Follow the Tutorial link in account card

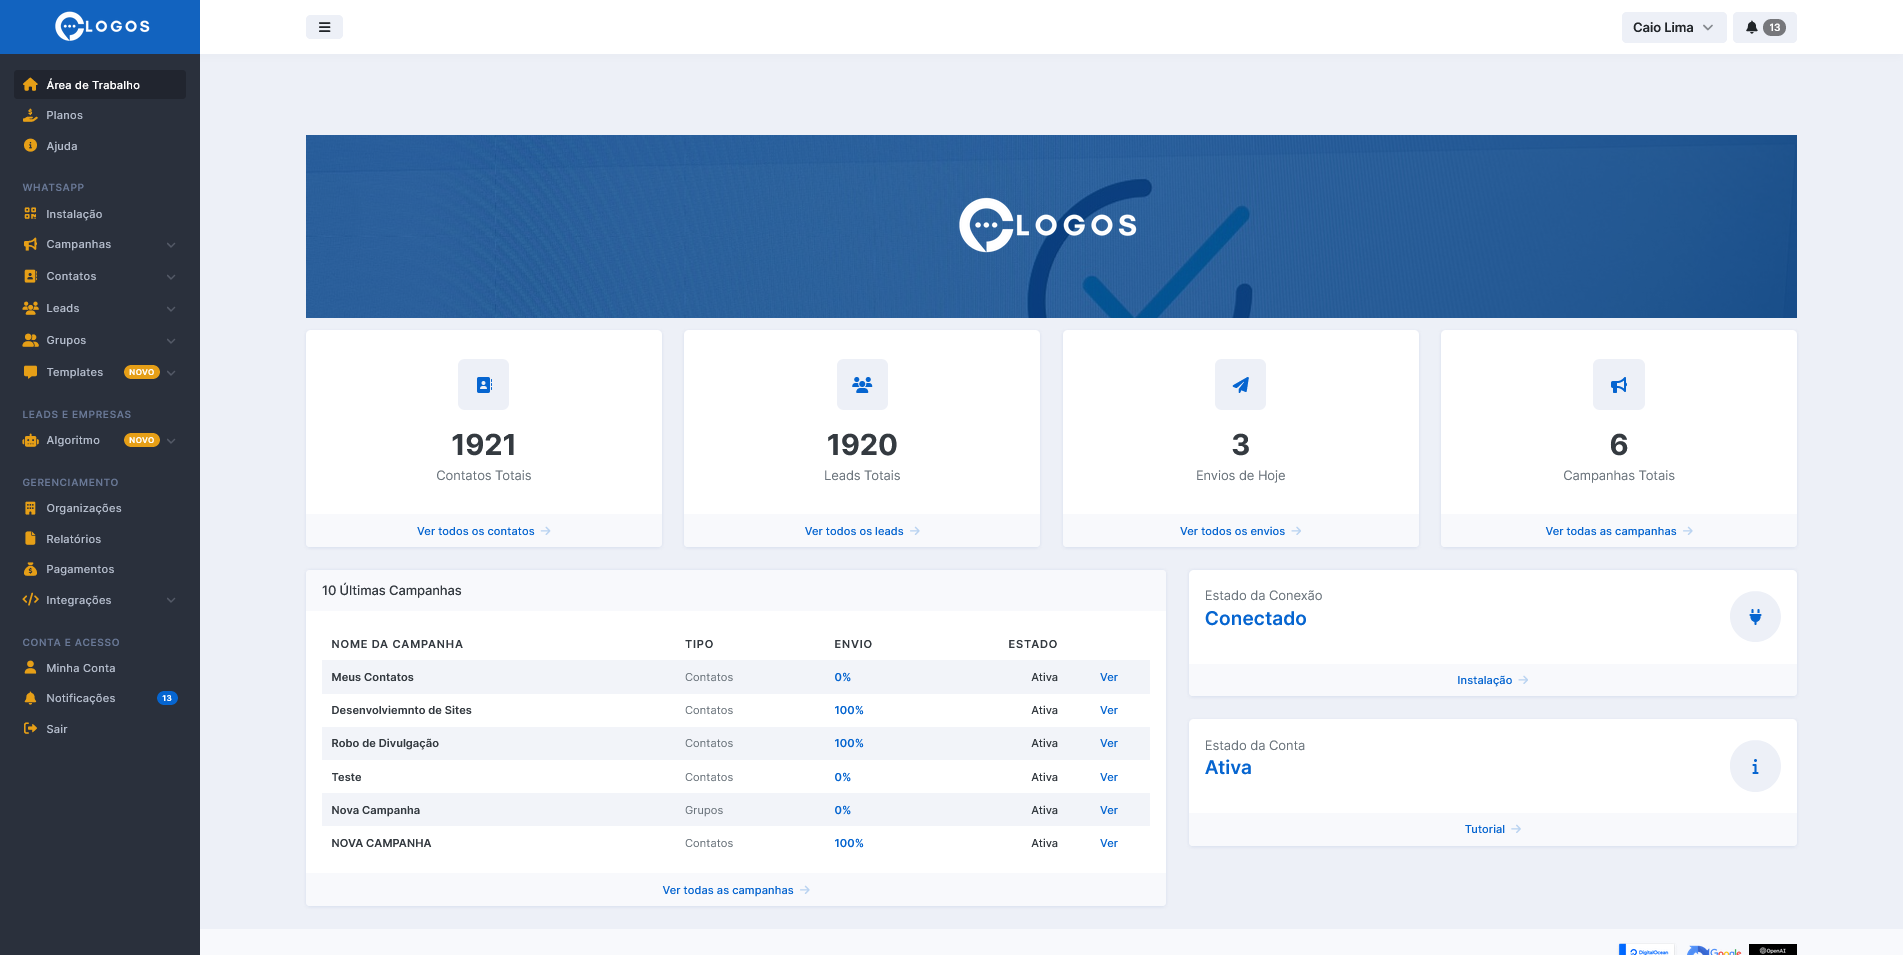click(x=1492, y=829)
